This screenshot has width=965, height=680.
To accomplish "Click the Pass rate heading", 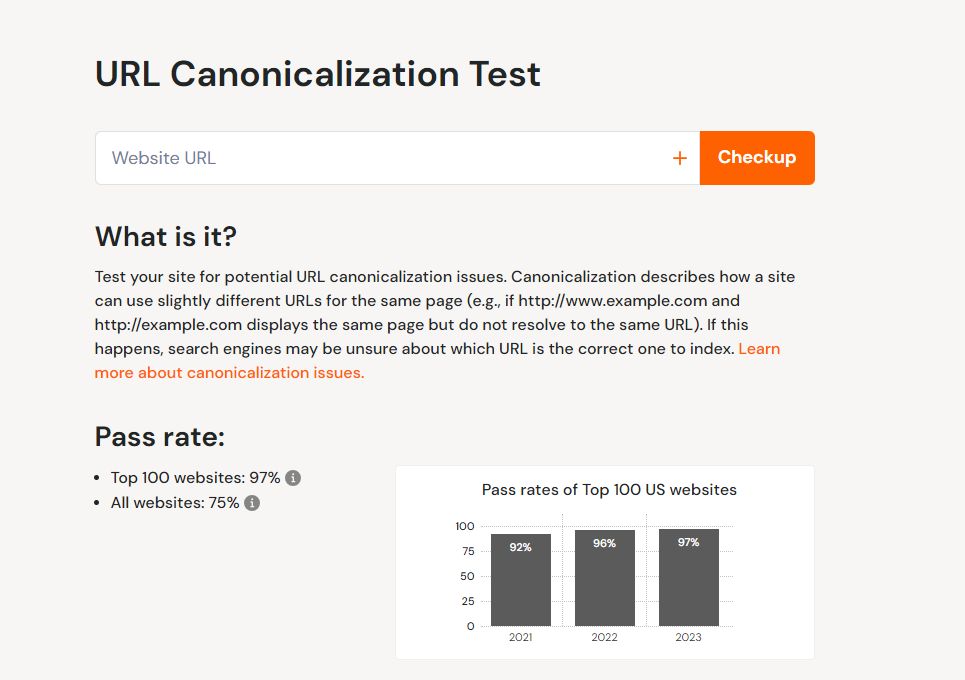I will click(160, 437).
